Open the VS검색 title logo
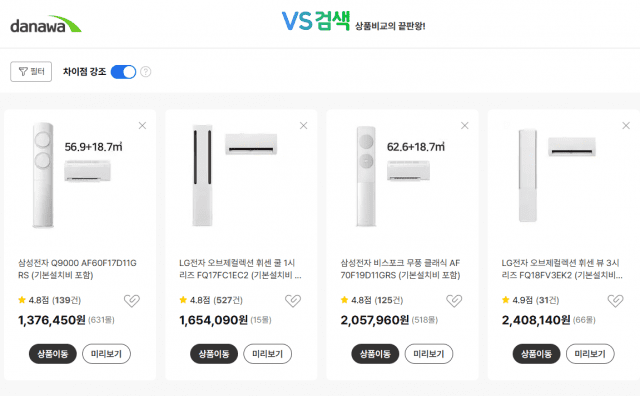Screen dimensions: 640x396 click(316, 21)
